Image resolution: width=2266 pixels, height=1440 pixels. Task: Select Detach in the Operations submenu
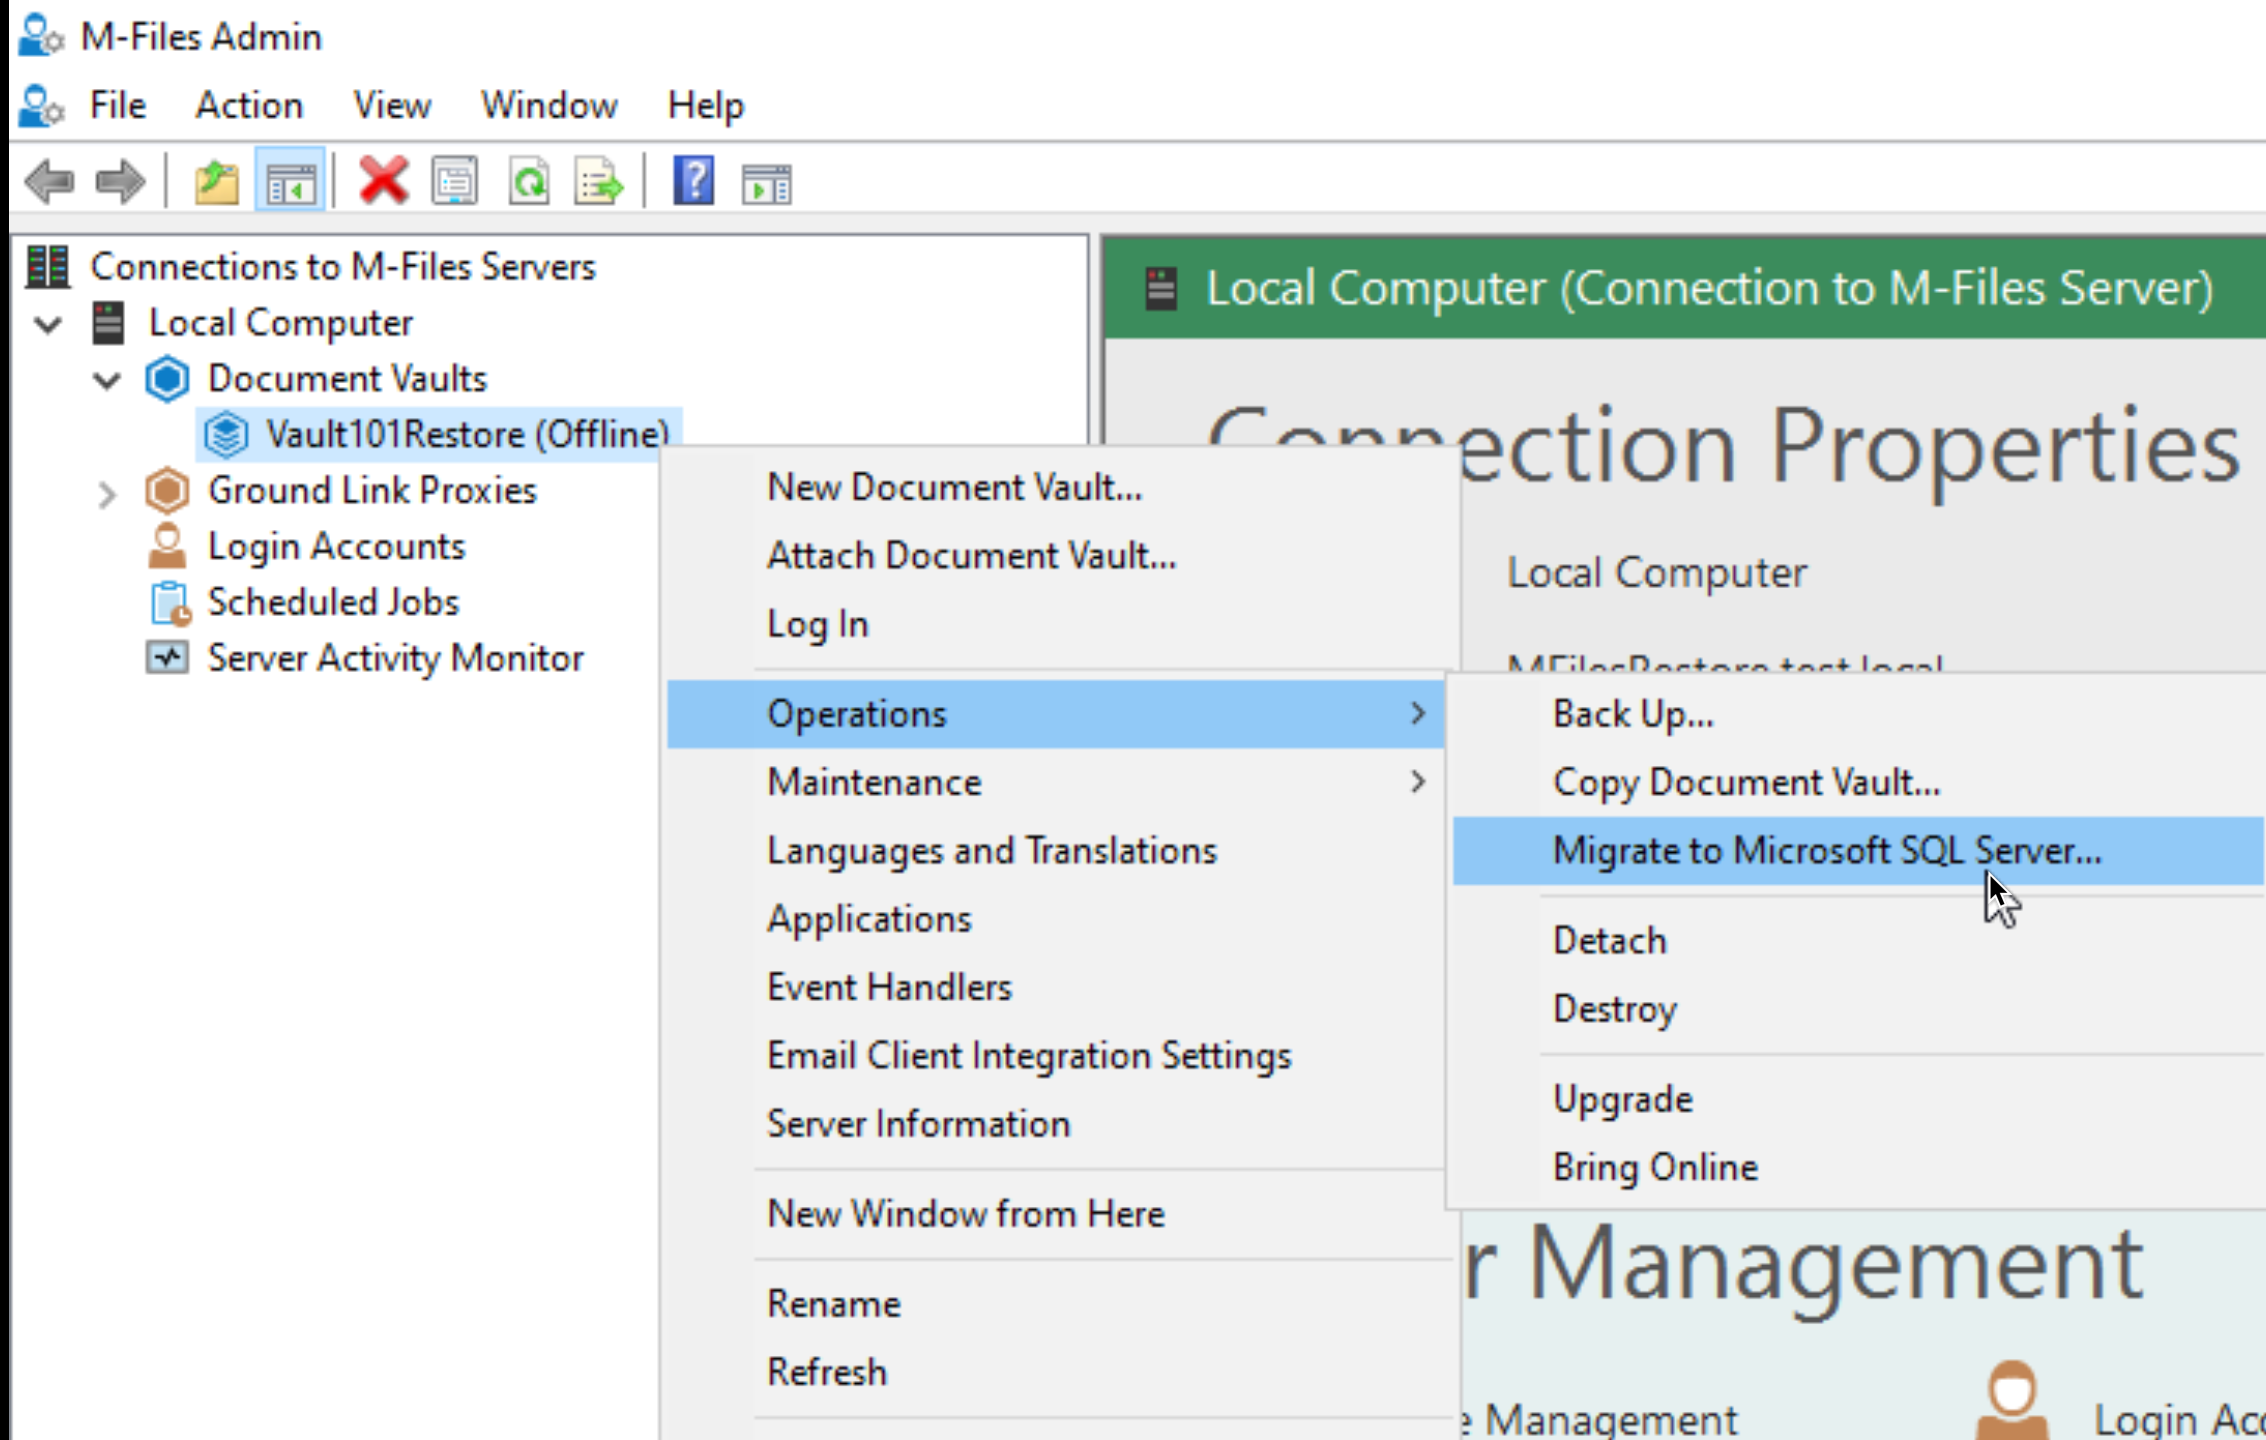coord(1858,940)
